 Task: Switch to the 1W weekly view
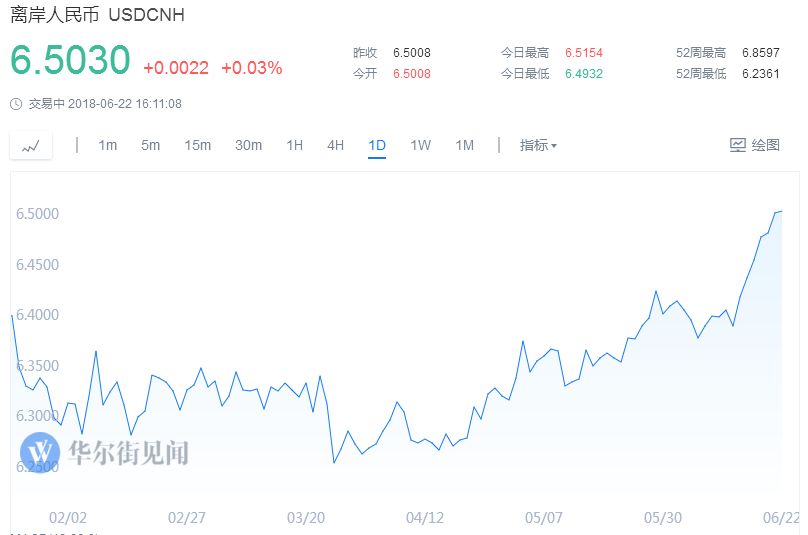click(420, 145)
